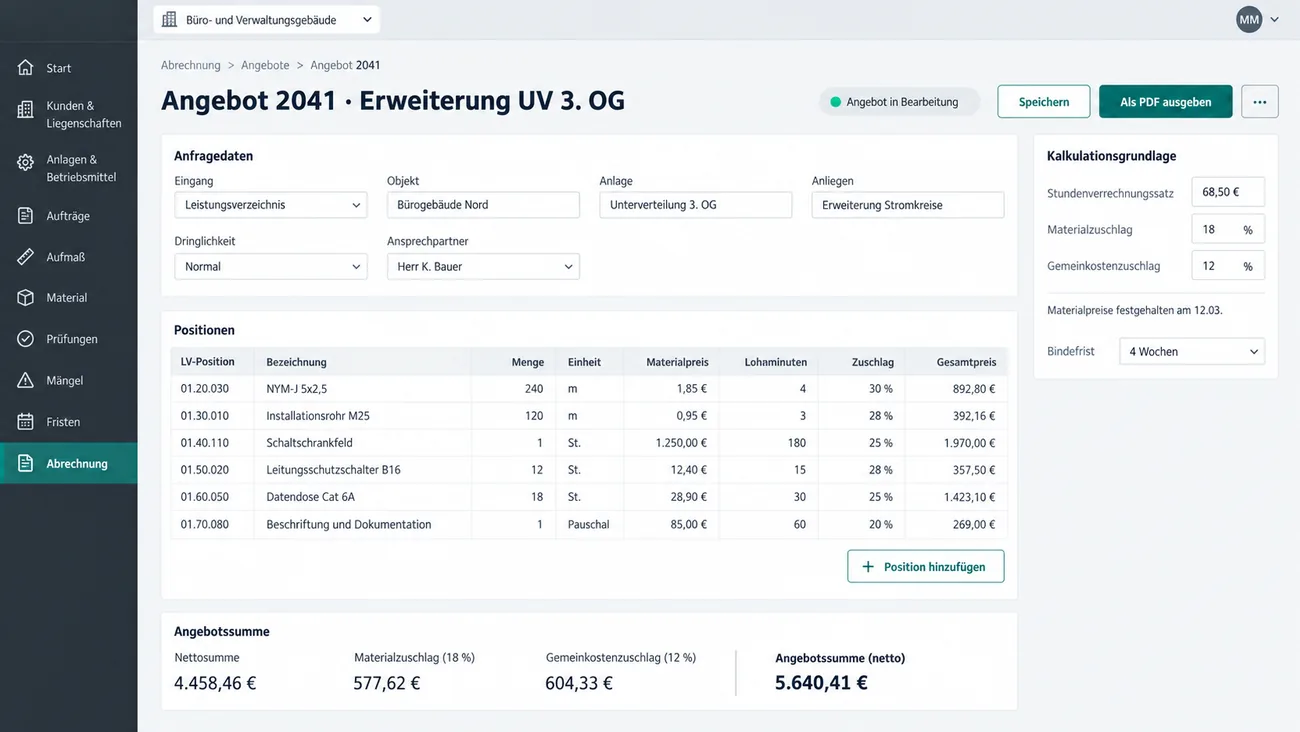The height and width of the screenshot is (732, 1300).
Task: Open the three-dot more options menu
Action: pos(1260,102)
